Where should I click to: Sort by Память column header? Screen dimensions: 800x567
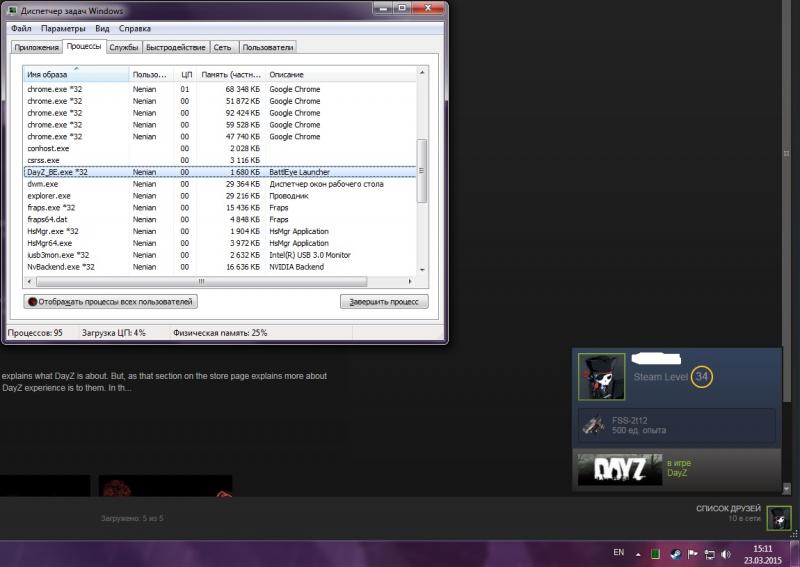[229, 75]
